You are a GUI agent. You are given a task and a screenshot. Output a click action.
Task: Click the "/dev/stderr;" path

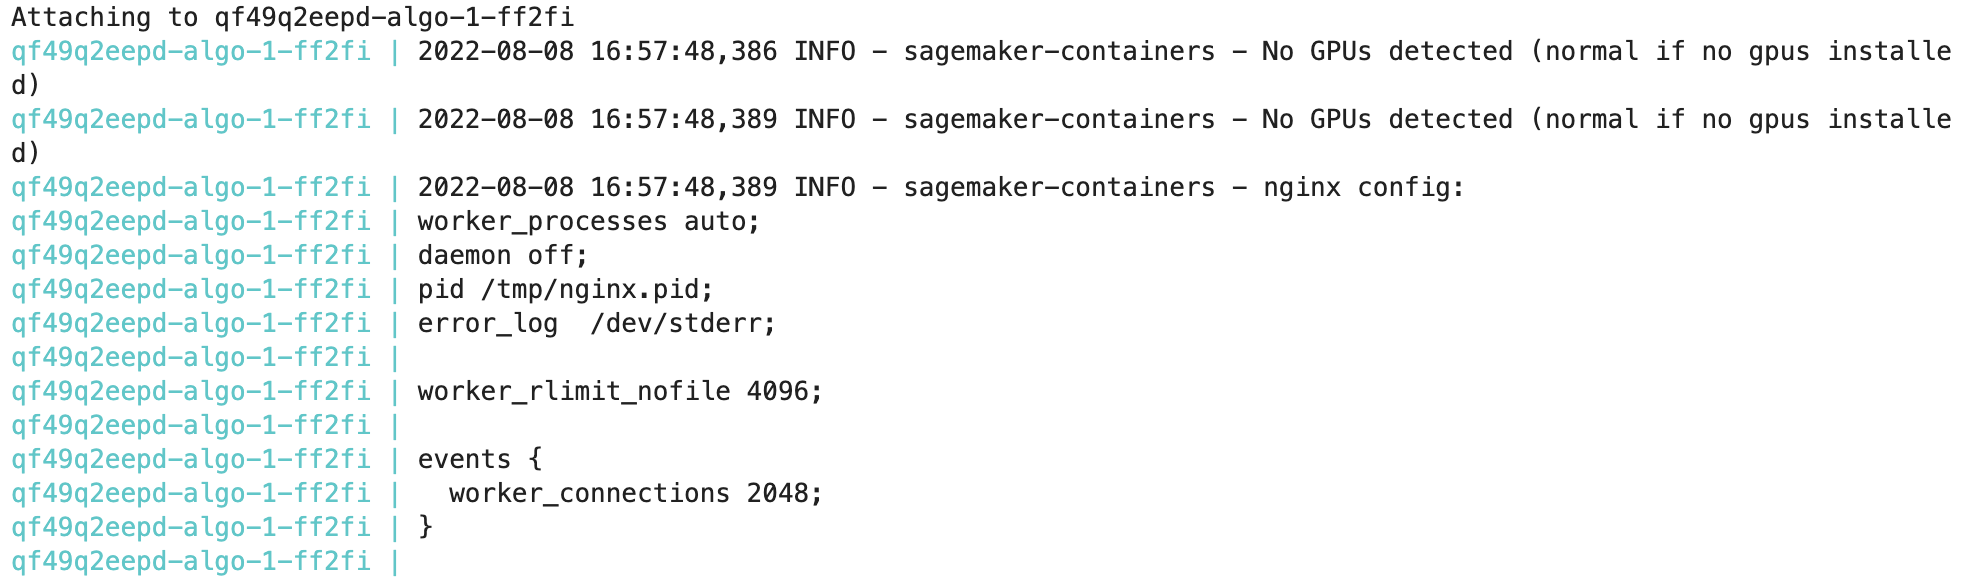coord(683,323)
